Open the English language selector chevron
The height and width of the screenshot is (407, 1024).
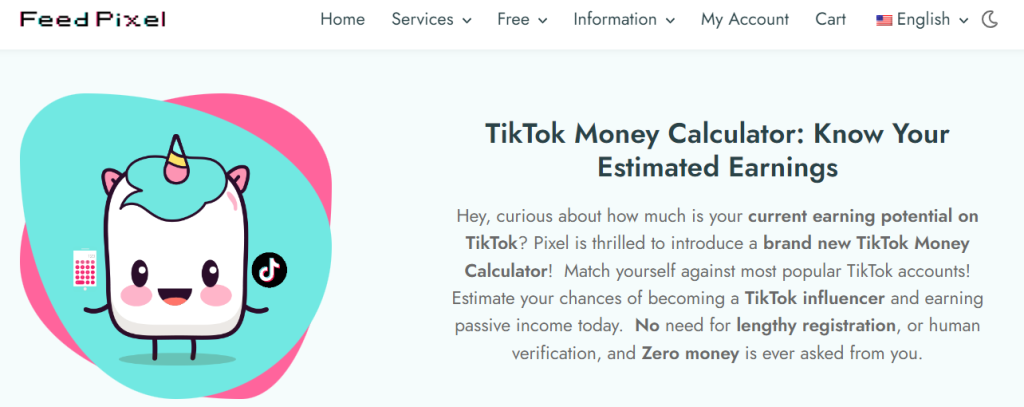pos(963,21)
